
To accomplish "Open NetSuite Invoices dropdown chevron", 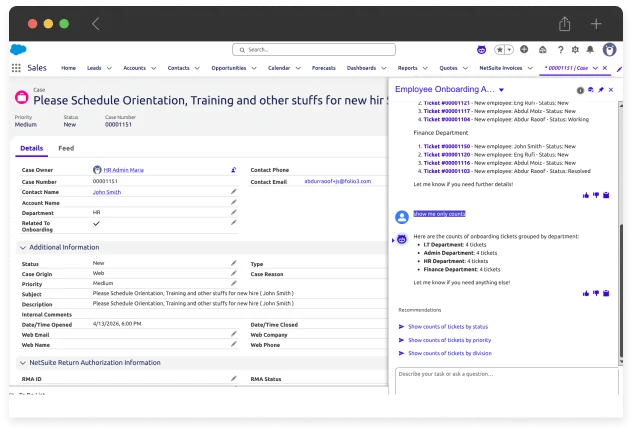I will point(530,68).
